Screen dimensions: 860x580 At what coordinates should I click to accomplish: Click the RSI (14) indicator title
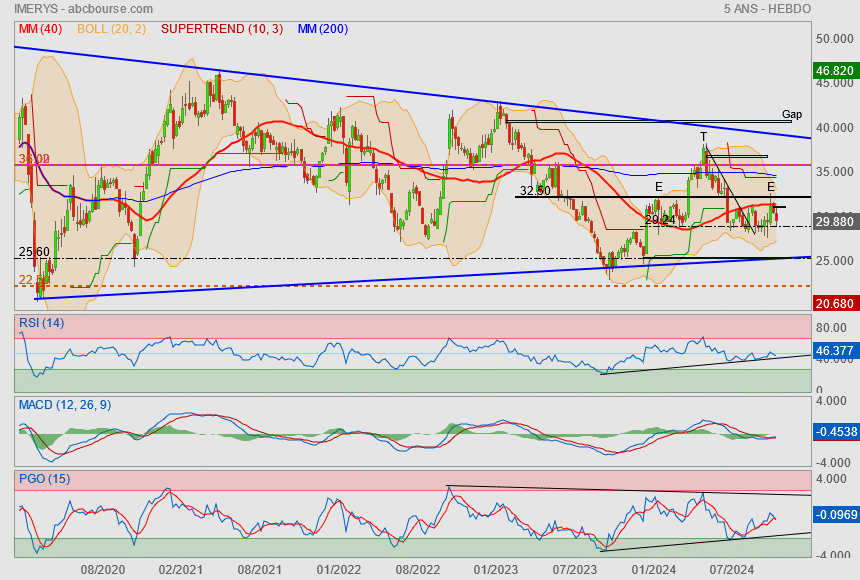coord(42,323)
